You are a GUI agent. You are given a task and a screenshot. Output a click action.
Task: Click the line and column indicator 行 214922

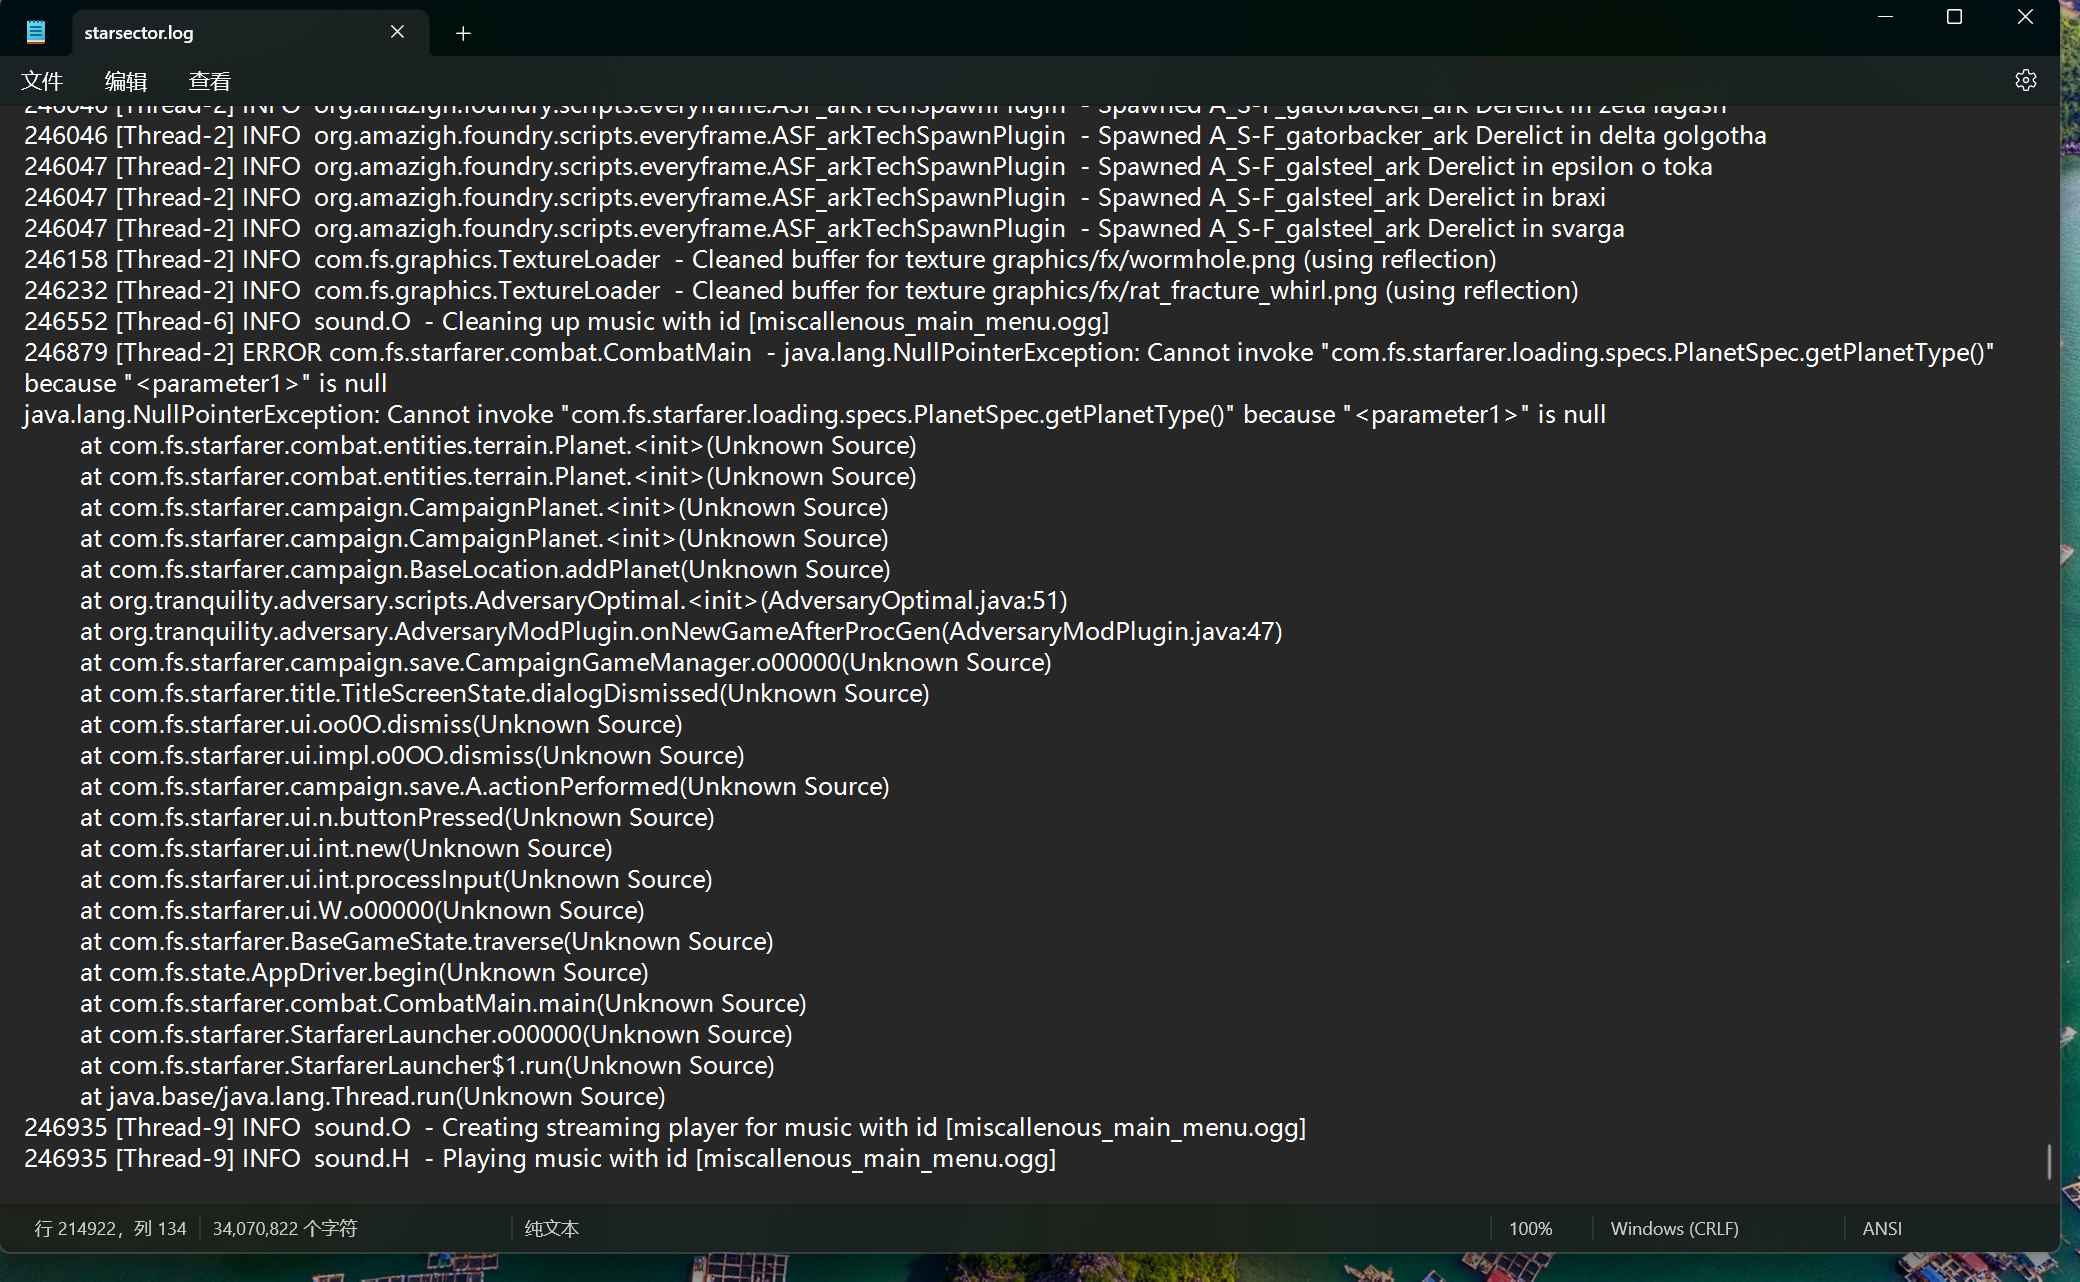click(x=110, y=1228)
